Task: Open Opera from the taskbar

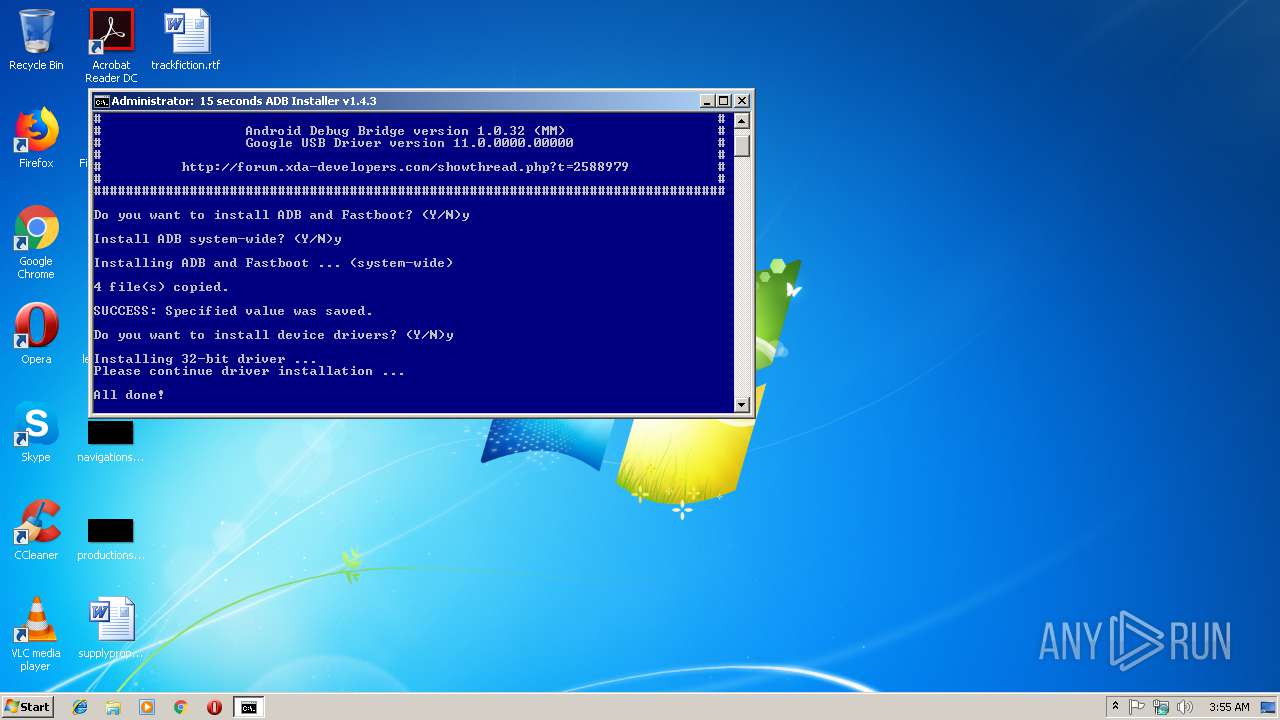Action: pos(214,707)
